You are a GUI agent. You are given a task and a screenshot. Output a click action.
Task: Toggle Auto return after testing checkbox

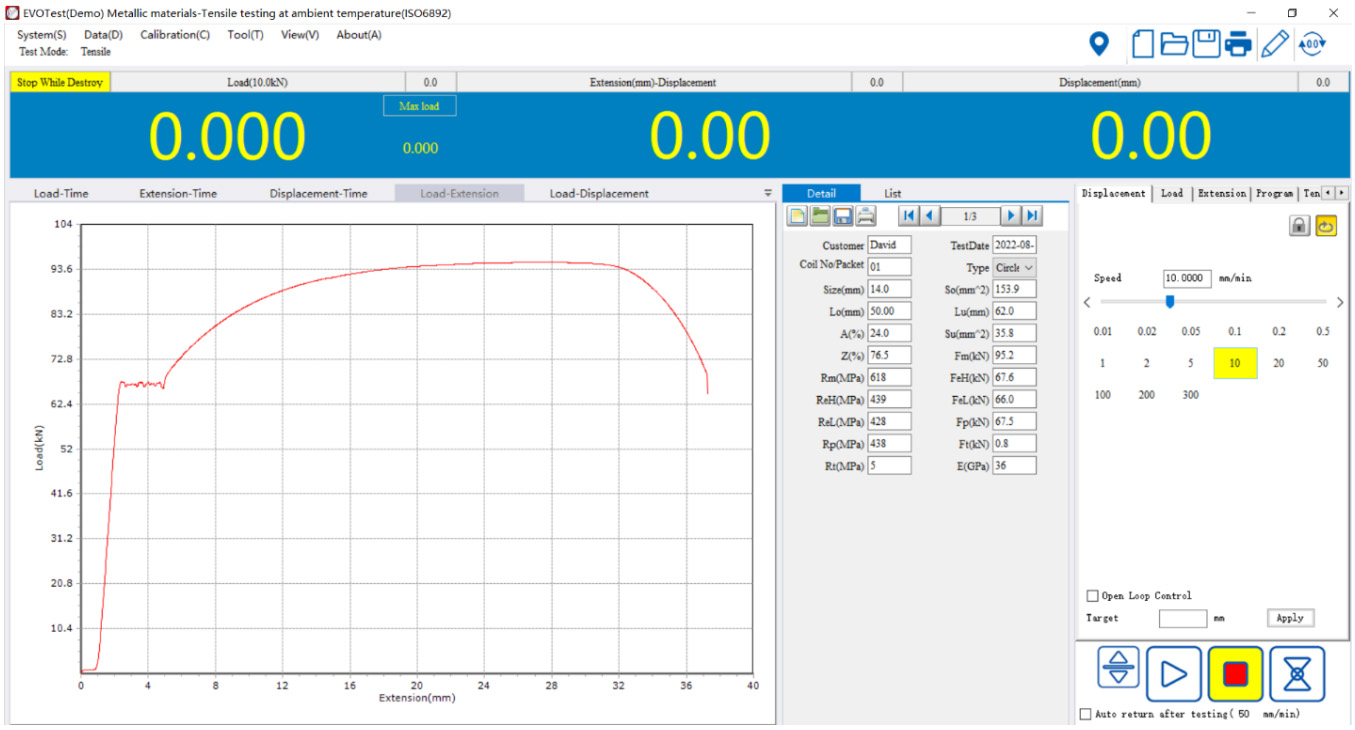1086,714
